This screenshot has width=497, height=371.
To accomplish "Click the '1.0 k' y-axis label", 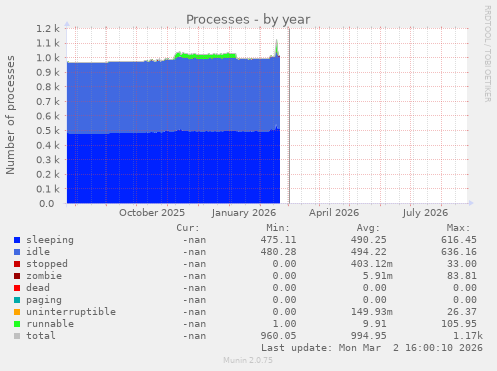I will pos(48,58).
